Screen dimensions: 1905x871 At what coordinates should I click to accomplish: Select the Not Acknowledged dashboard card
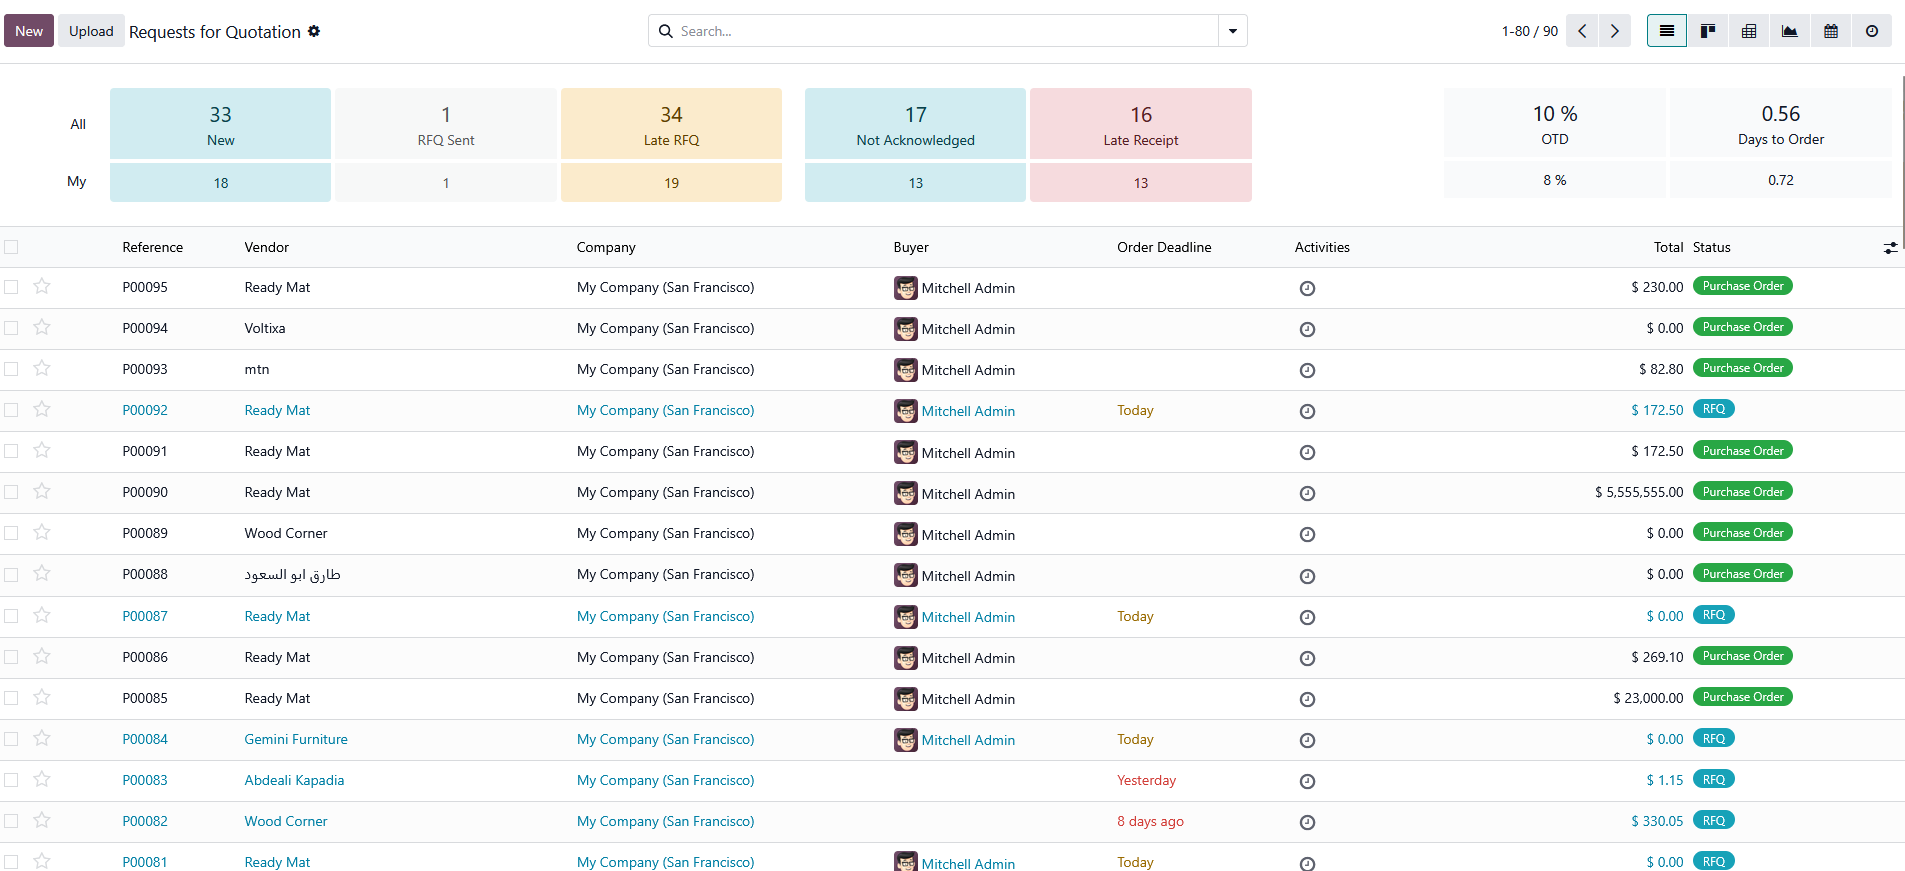(x=915, y=124)
